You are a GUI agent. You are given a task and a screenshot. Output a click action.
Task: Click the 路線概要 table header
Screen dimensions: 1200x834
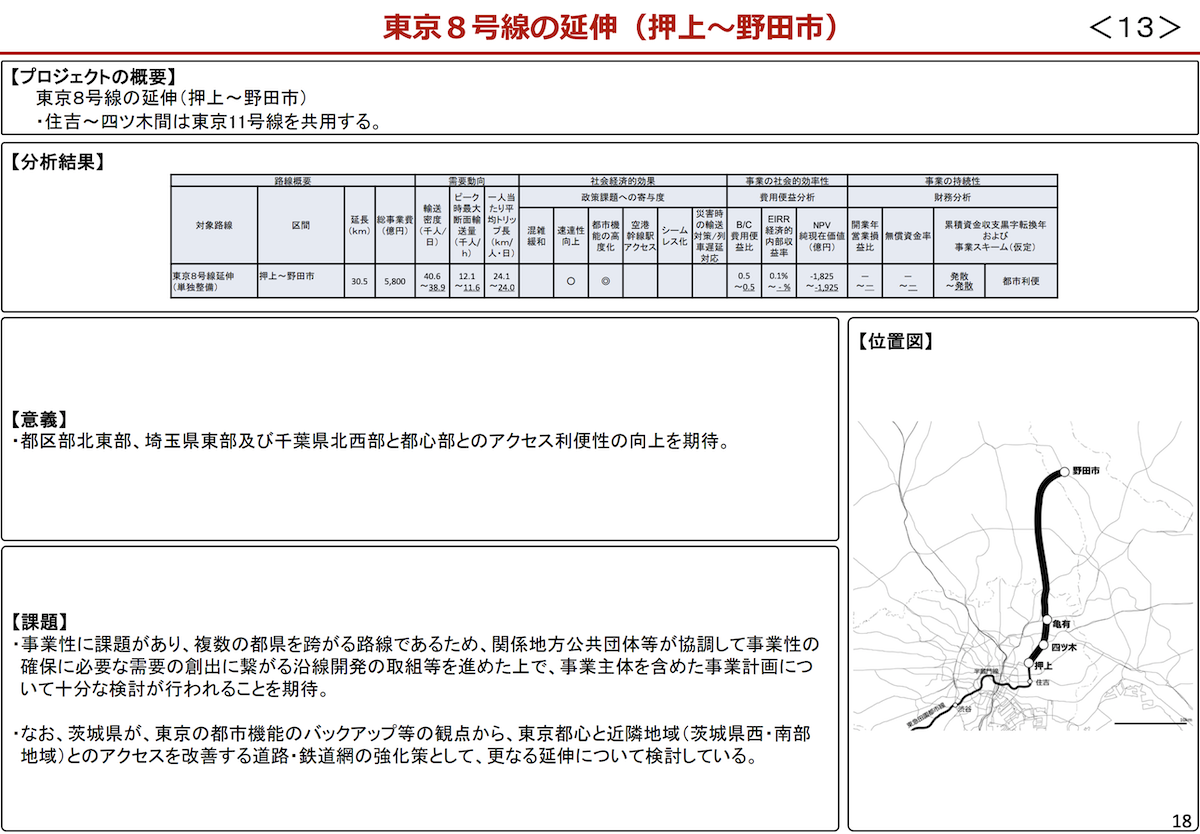pos(293,181)
